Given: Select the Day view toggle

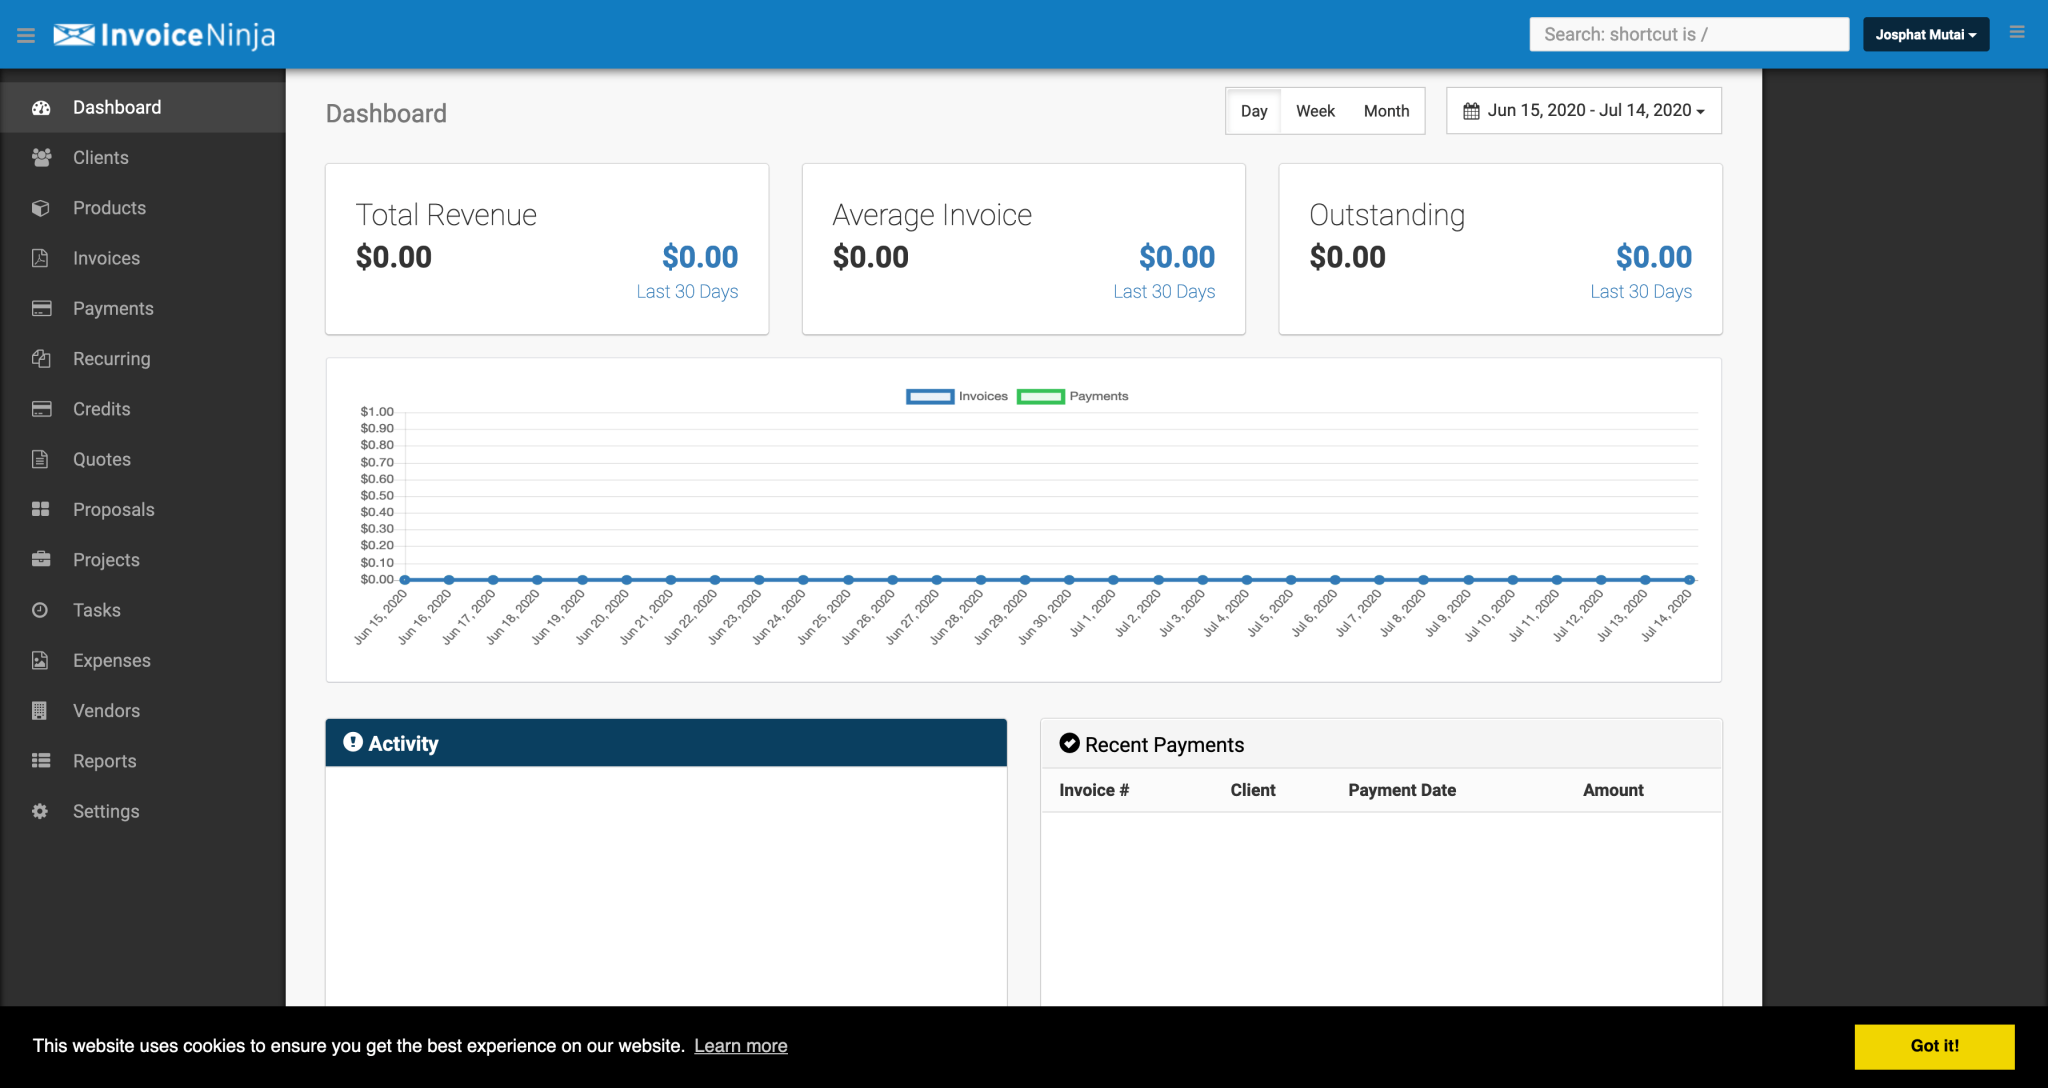Looking at the screenshot, I should coord(1253,111).
